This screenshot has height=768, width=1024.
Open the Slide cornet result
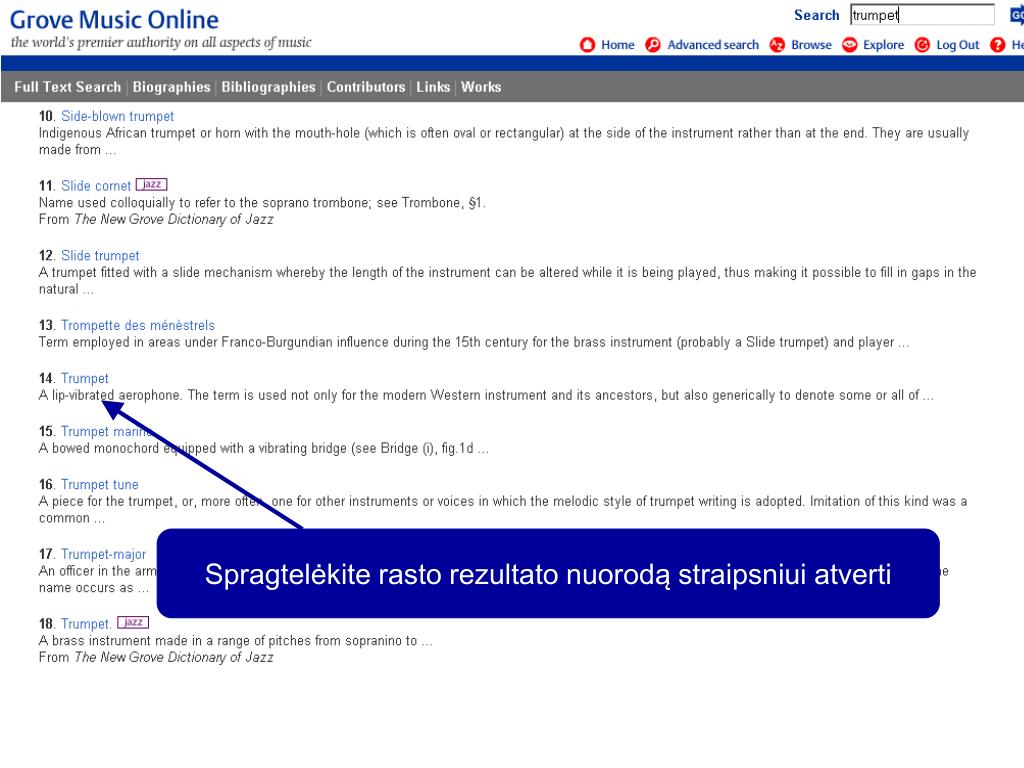tap(96, 185)
